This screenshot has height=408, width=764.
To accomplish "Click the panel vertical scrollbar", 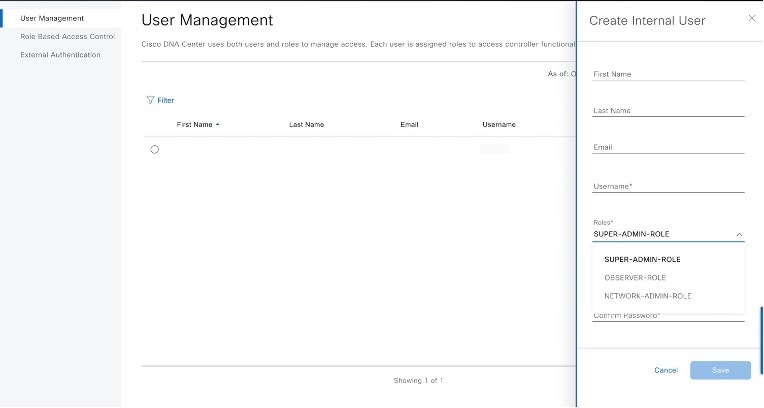I will tap(762, 340).
